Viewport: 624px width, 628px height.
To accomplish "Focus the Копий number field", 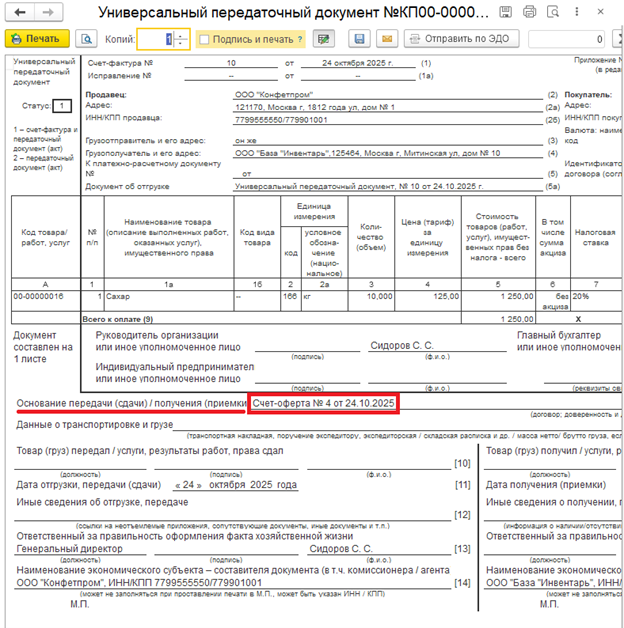I will [x=155, y=39].
